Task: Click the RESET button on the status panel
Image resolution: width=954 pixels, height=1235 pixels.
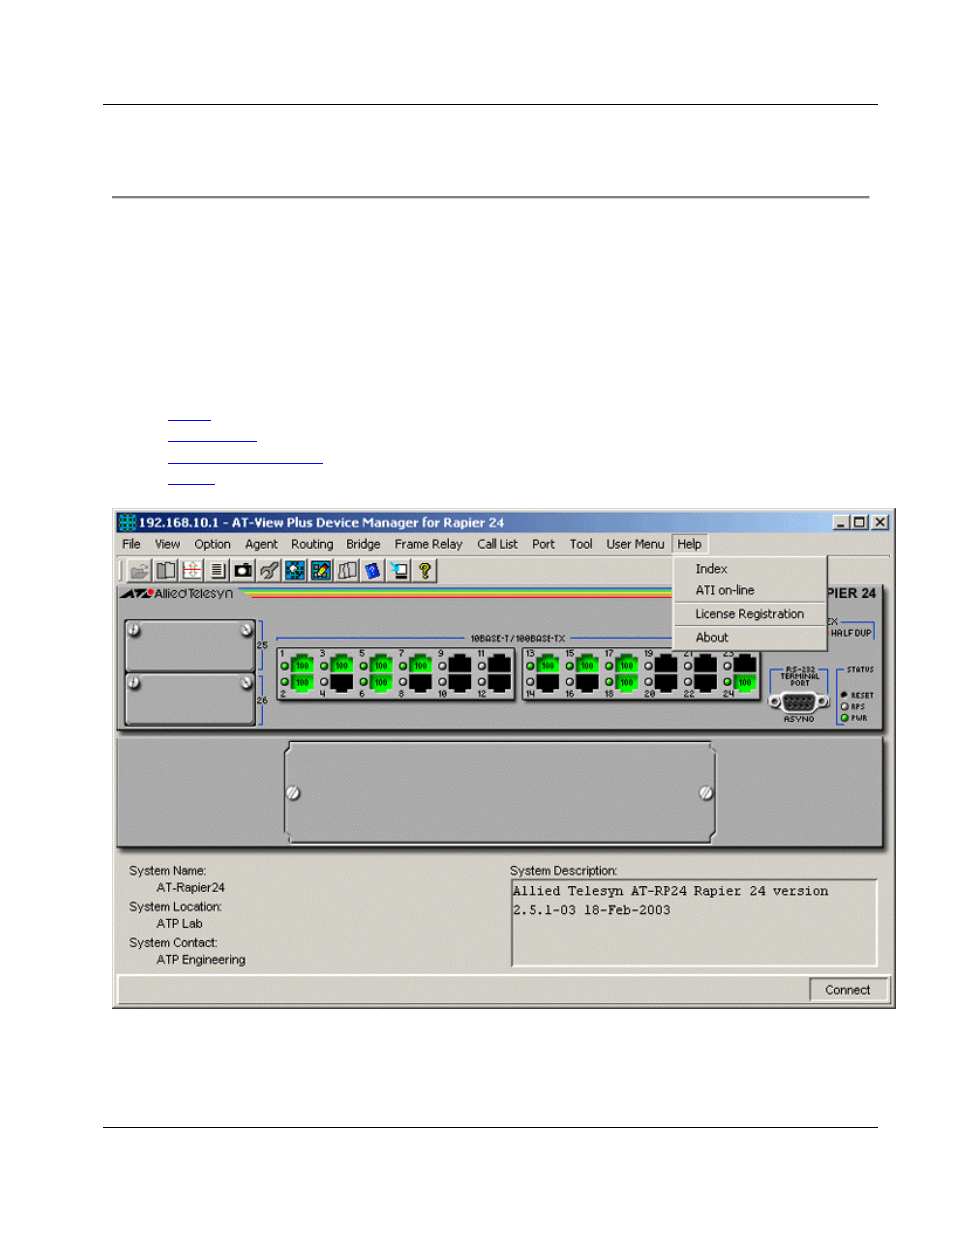Action: coord(845,695)
